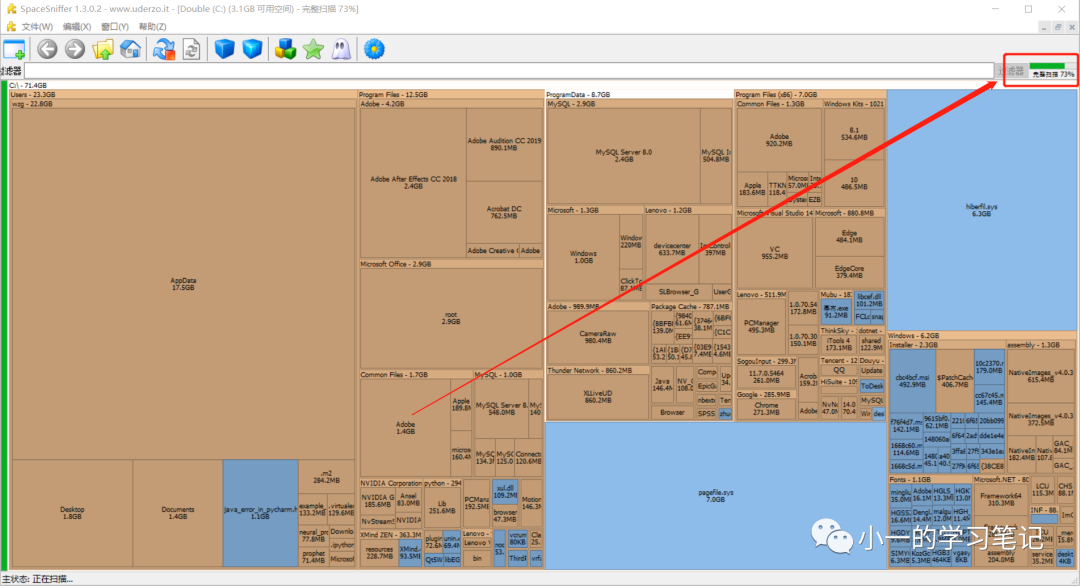The height and width of the screenshot is (586, 1080).
Task: Go back with the left arrow icon
Action: tap(47, 50)
